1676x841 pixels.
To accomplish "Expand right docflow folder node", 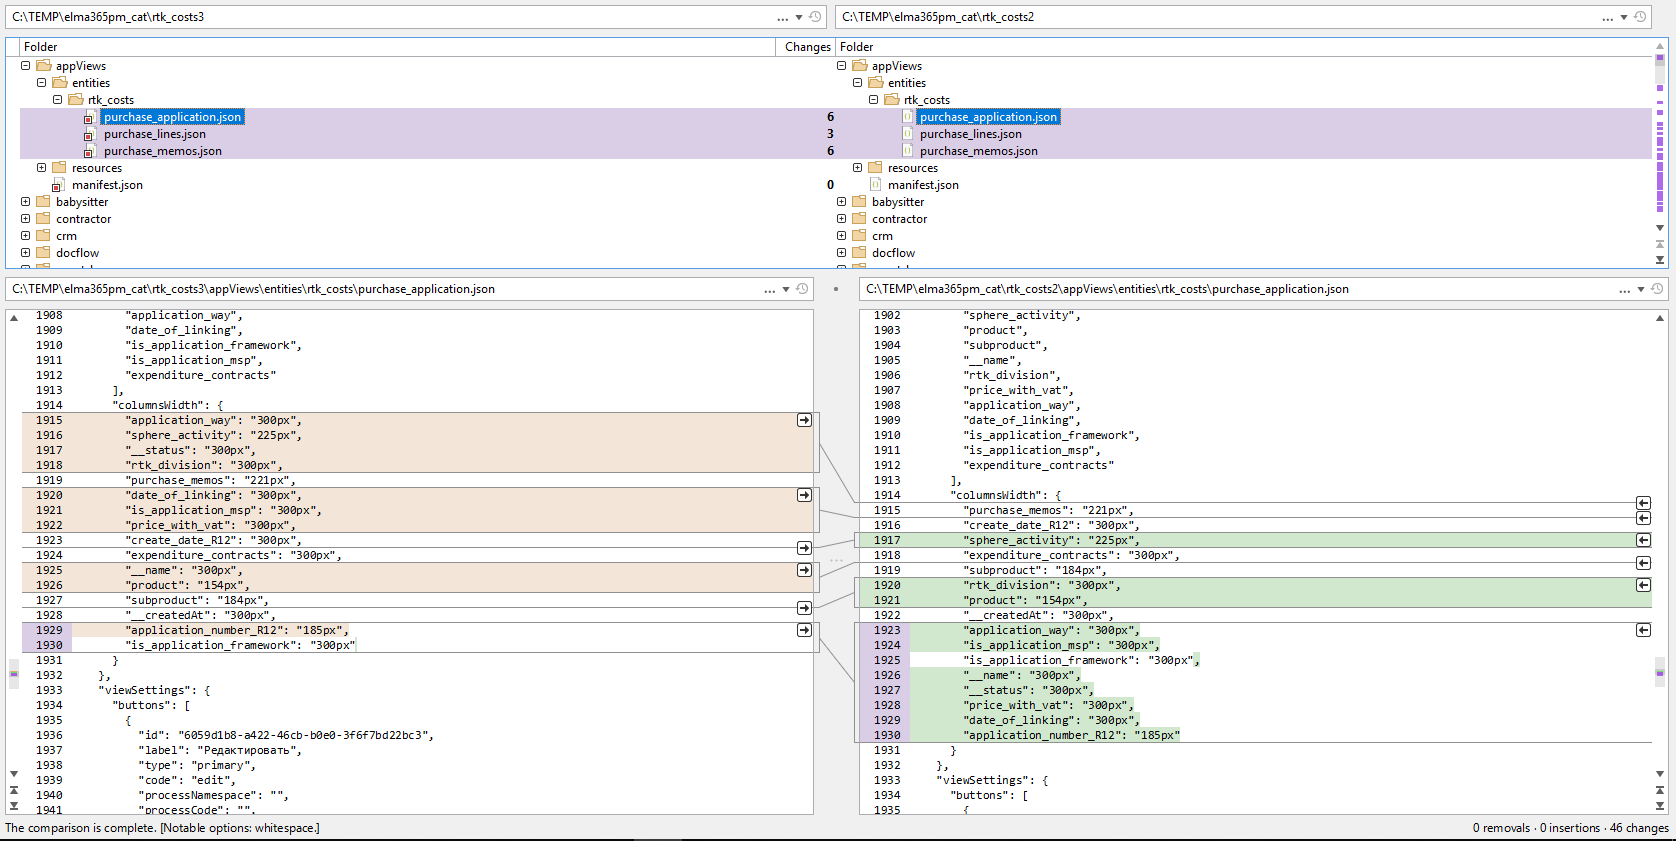I will pos(841,253).
